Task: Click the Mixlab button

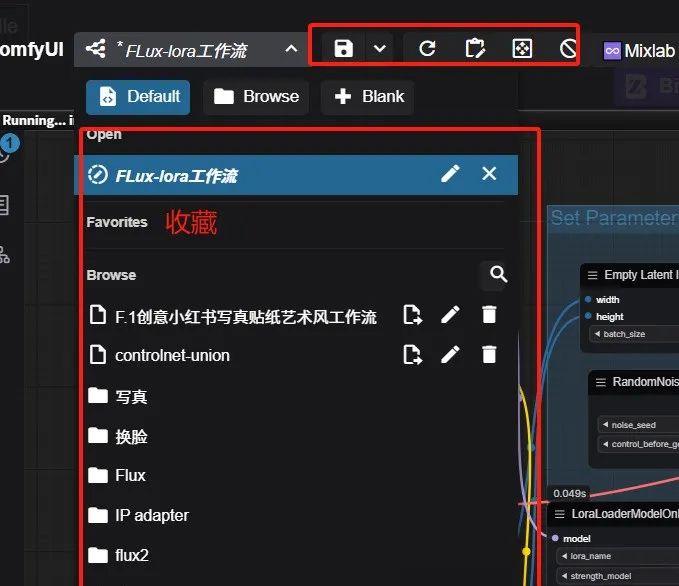Action: point(640,51)
